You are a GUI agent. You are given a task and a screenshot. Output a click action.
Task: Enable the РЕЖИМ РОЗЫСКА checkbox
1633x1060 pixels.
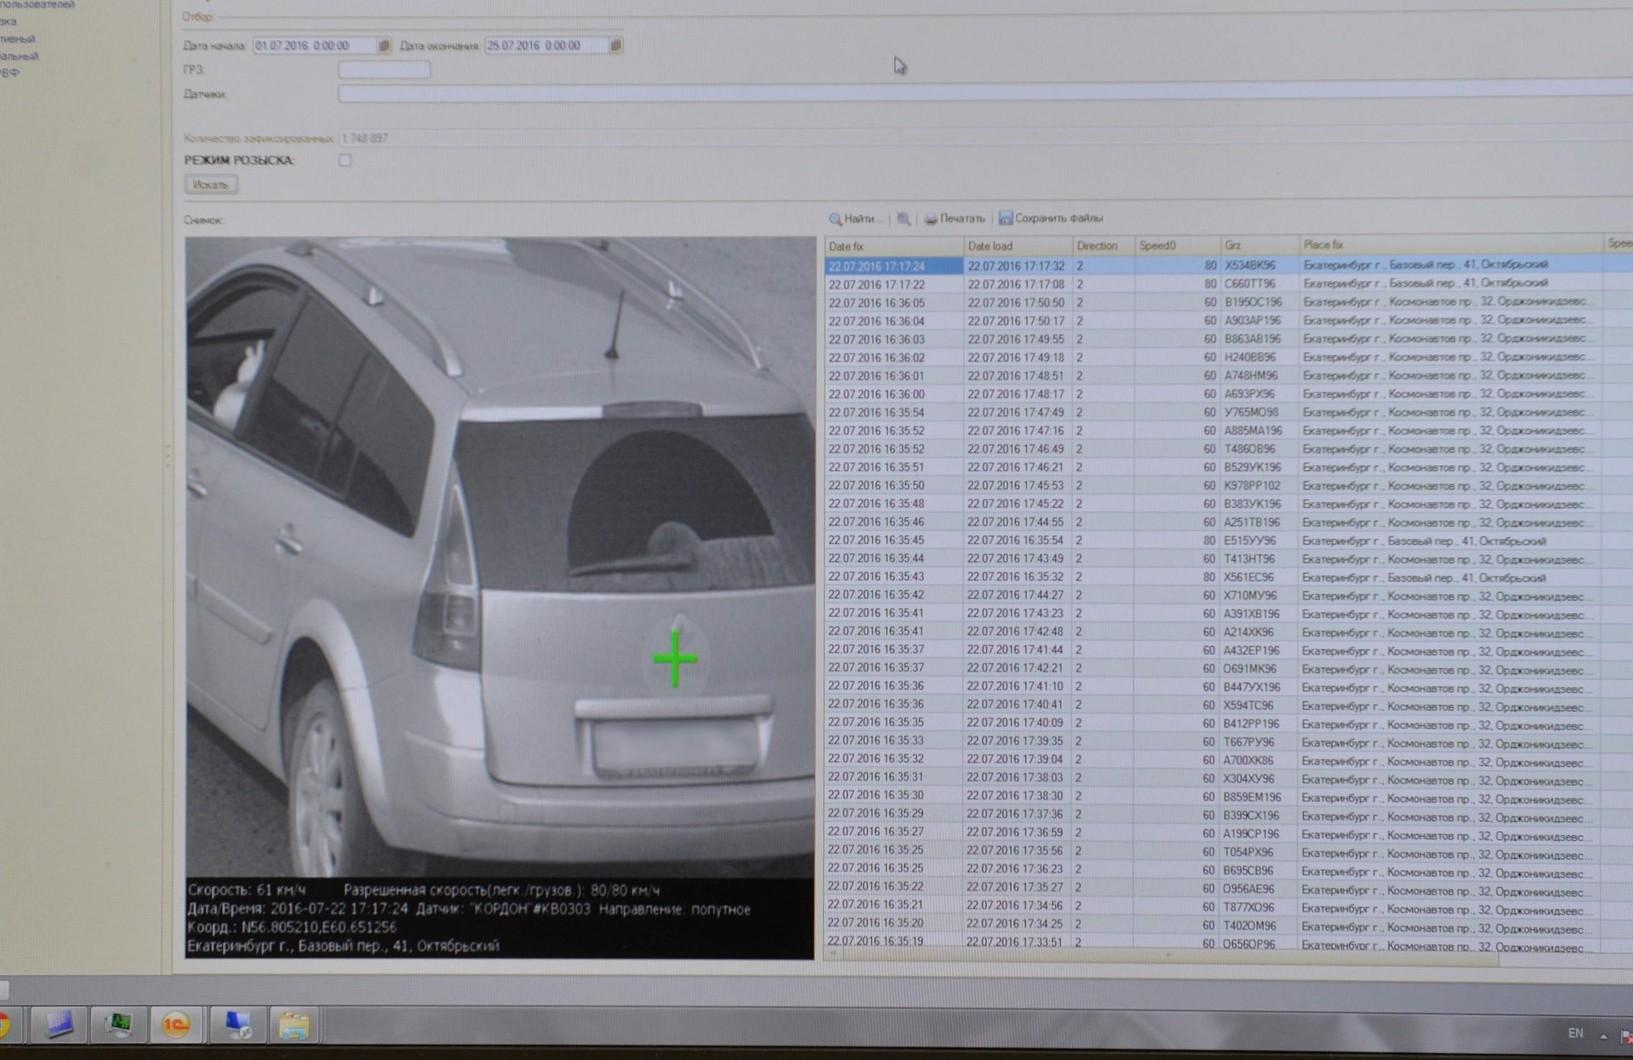pos(345,160)
